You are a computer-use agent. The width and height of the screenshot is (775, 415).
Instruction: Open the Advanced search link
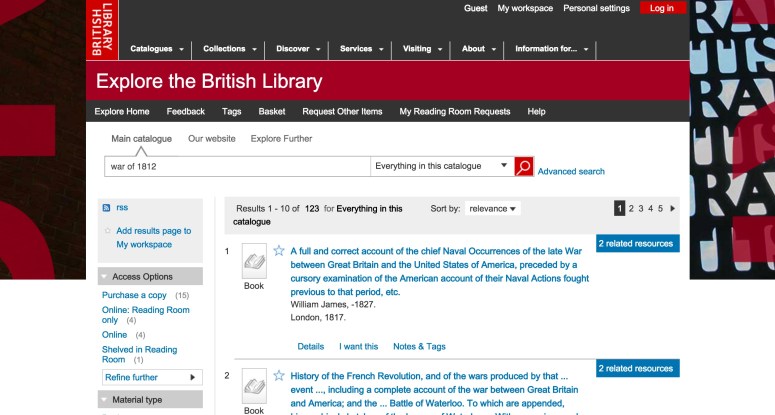571,171
